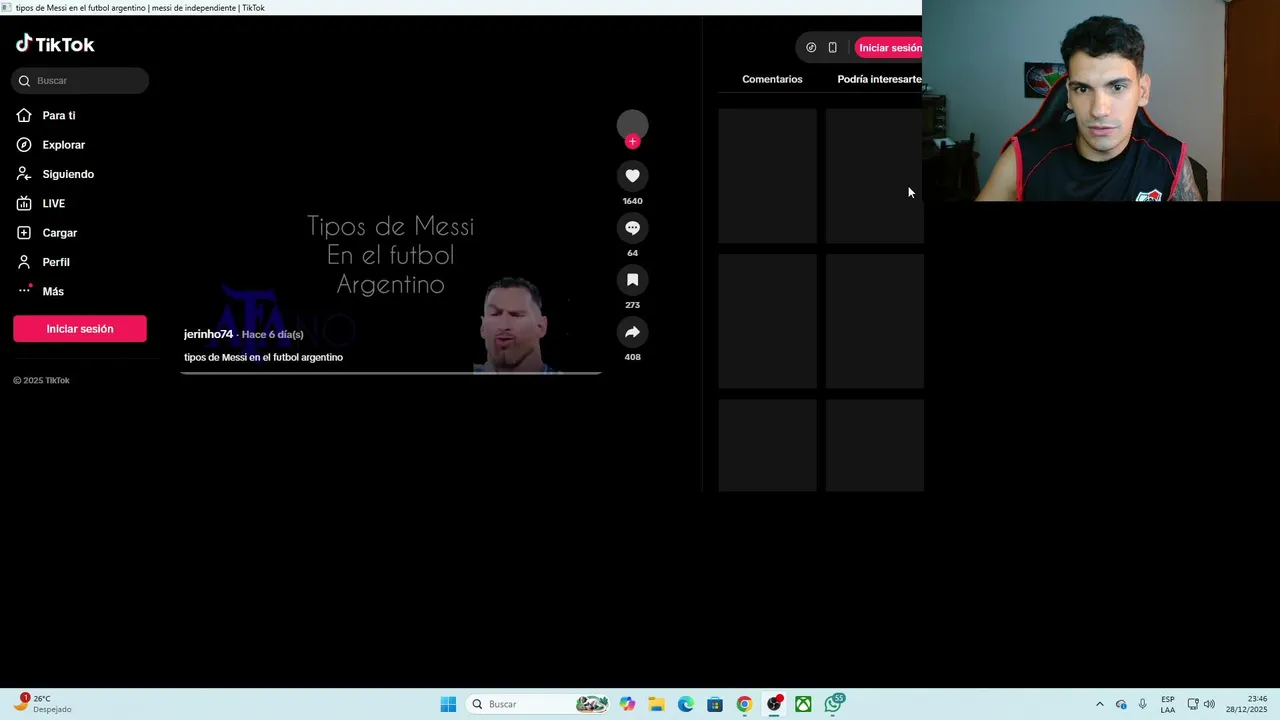Open the get-app phone icon in the top bar
The width and height of the screenshot is (1280, 720).
[832, 47]
